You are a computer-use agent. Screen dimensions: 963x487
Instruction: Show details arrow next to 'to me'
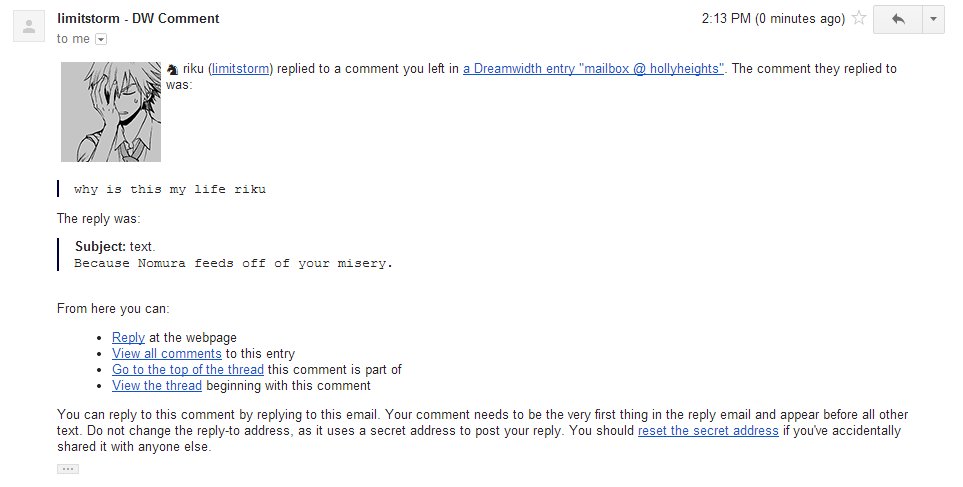(x=101, y=39)
